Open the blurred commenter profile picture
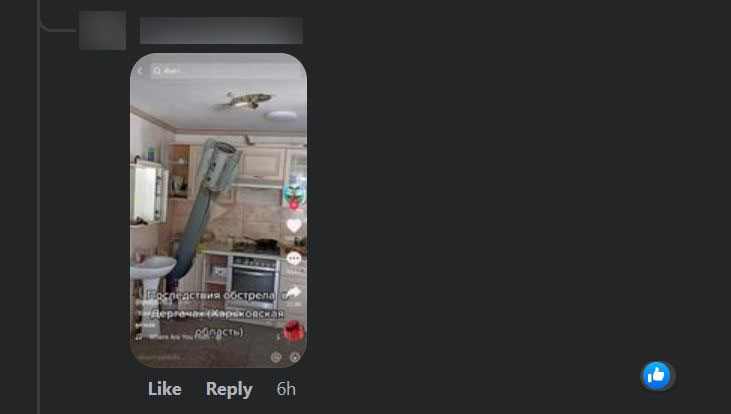731x414 pixels. (103, 30)
